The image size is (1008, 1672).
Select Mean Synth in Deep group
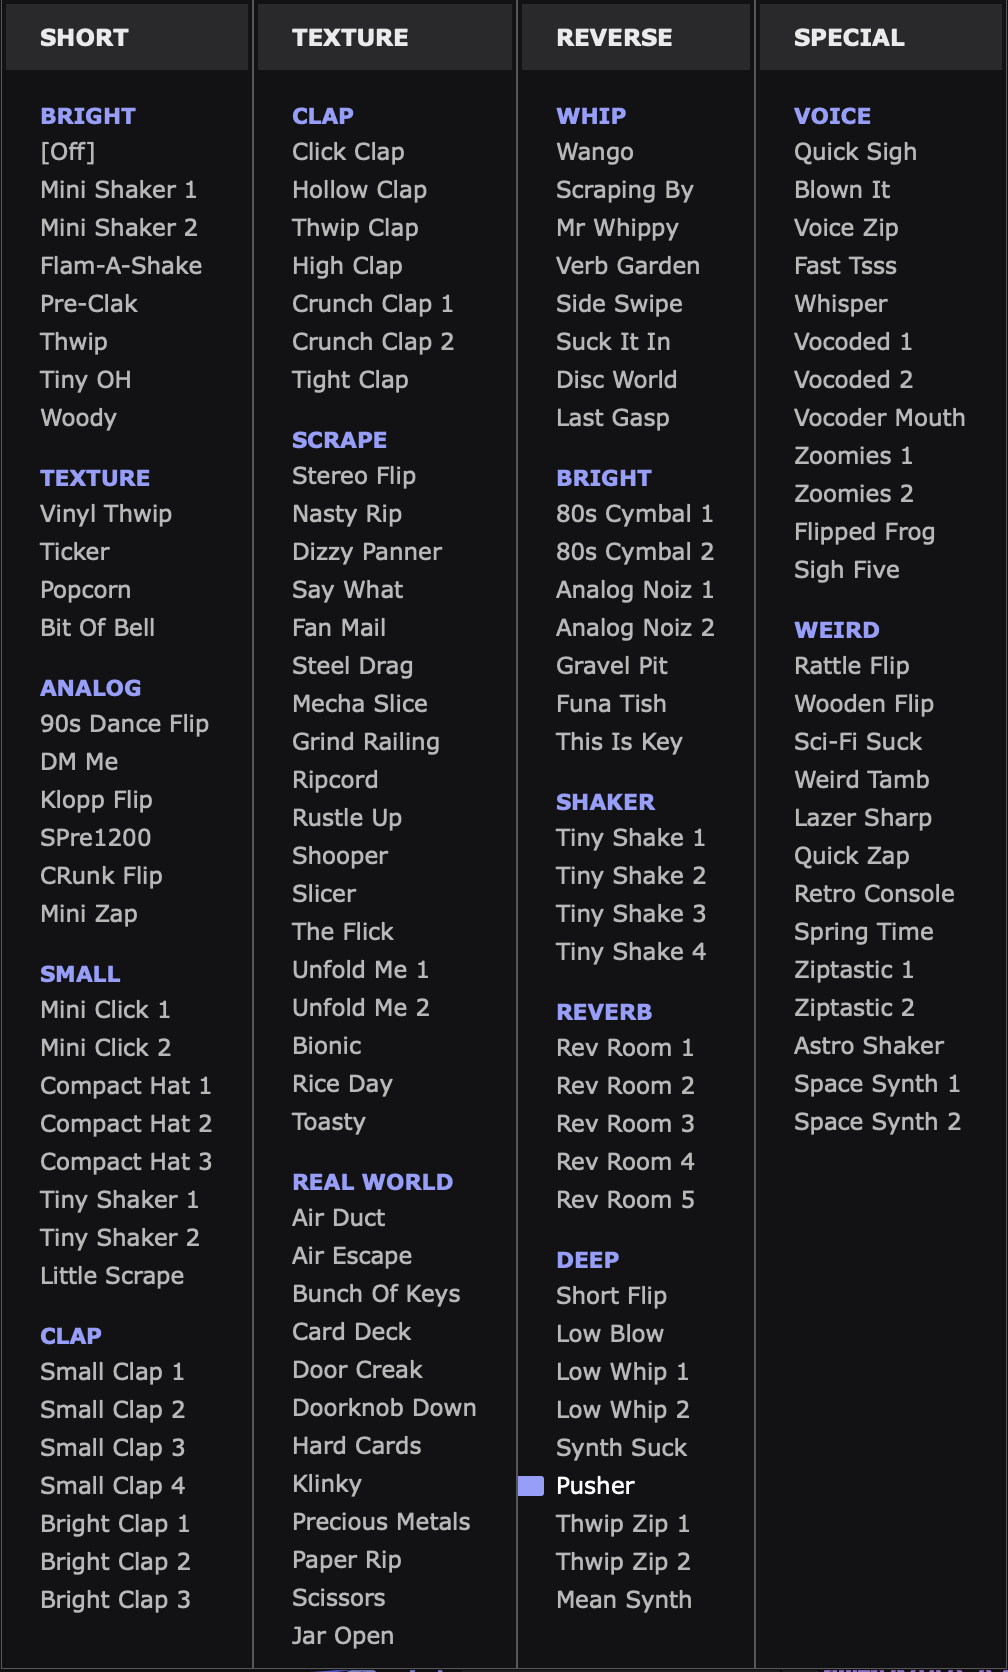coord(624,1600)
